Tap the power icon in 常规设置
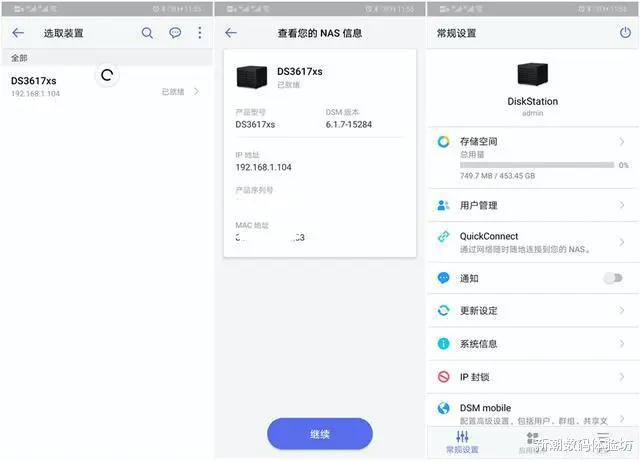Screen dimensions: 640x461 tap(625, 33)
